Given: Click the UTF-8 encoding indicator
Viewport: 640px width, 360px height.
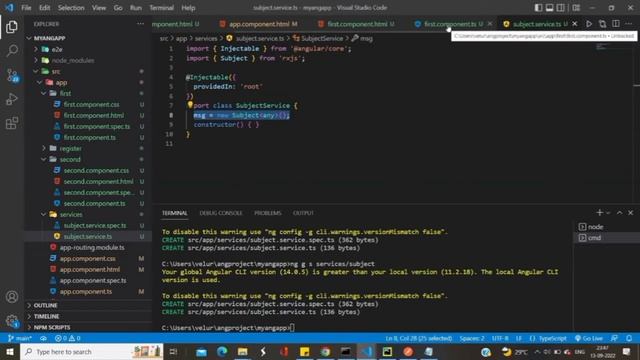Looking at the screenshot, I should click(x=500, y=338).
